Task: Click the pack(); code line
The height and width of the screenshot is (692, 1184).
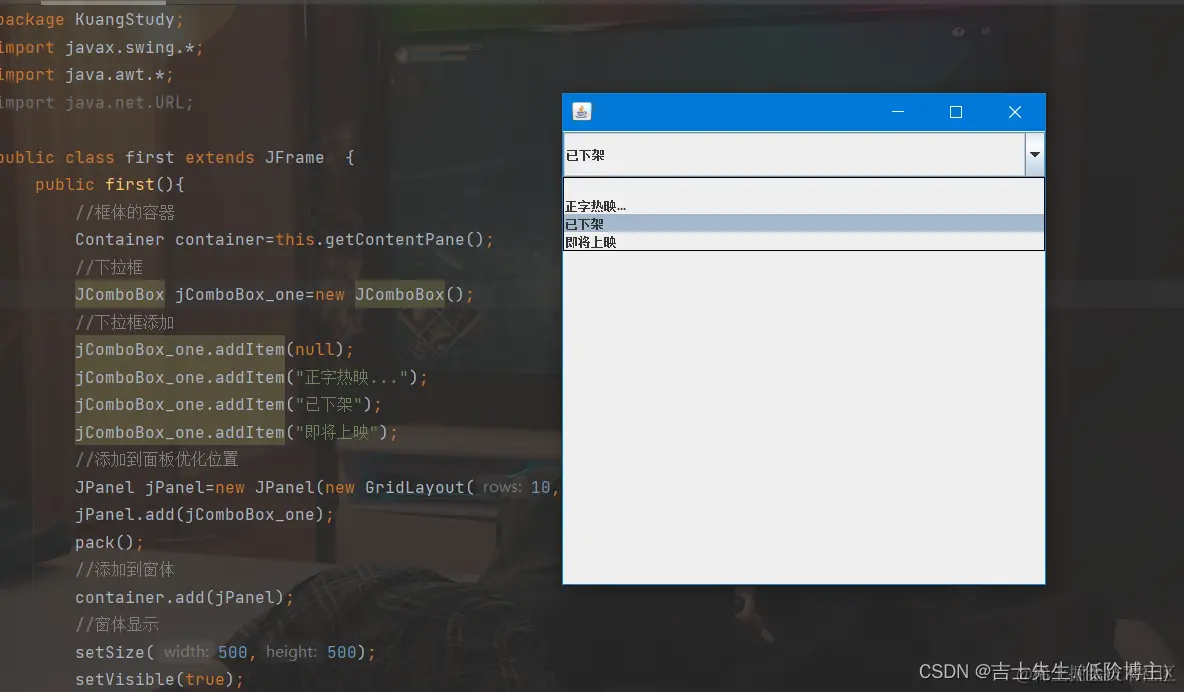Action: [x=109, y=542]
